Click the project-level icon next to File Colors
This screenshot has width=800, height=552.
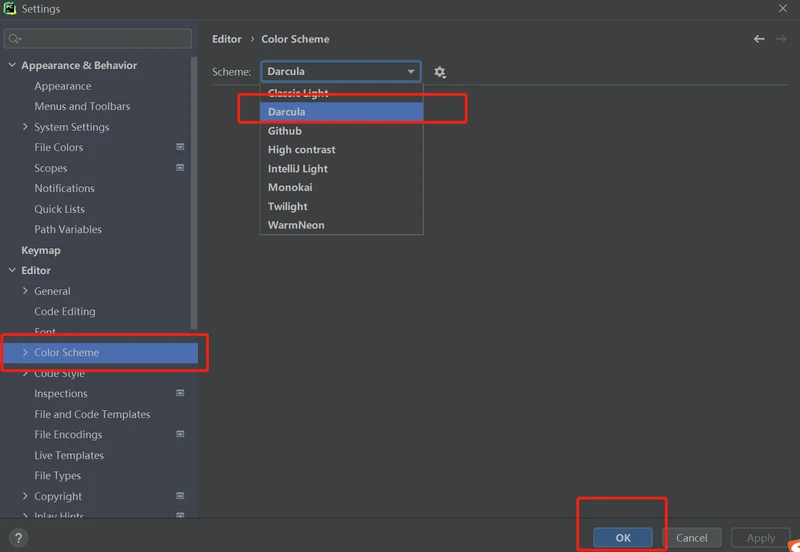click(180, 147)
